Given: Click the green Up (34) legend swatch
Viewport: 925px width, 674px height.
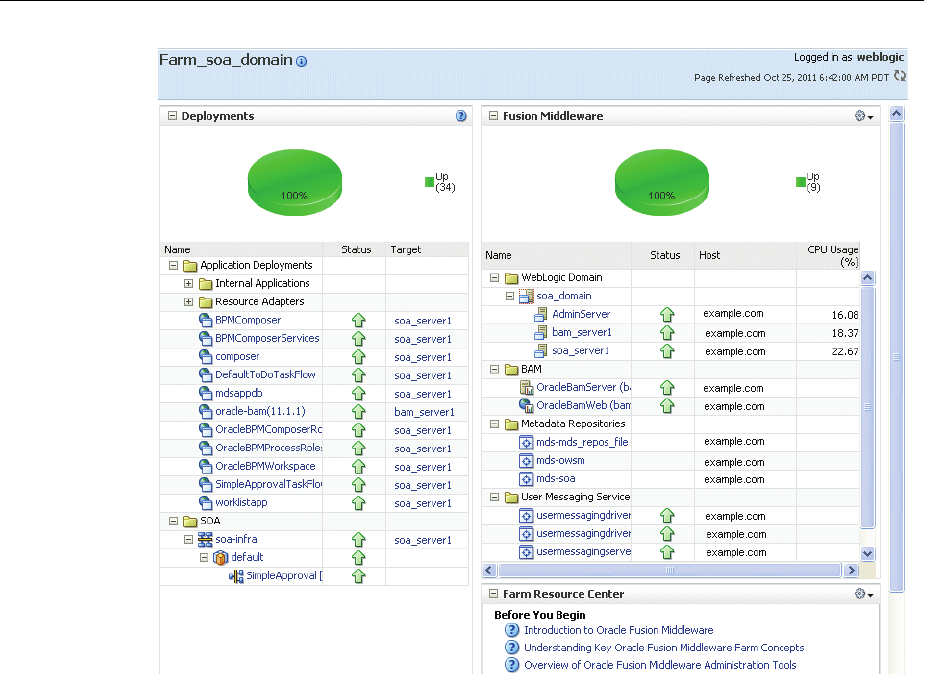Looking at the screenshot, I should tap(429, 182).
